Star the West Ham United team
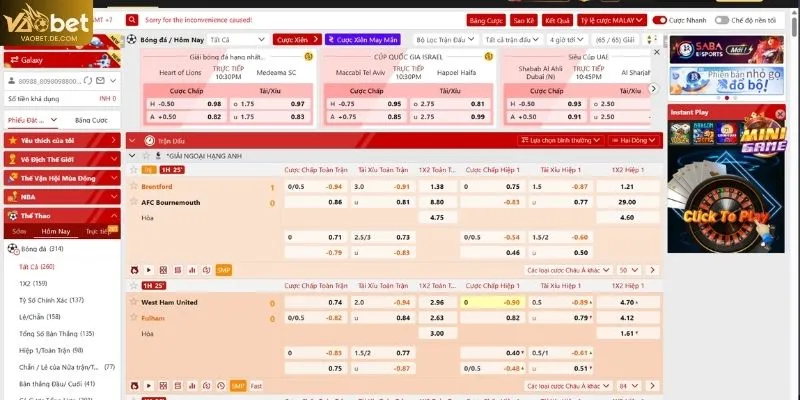 [x=134, y=302]
